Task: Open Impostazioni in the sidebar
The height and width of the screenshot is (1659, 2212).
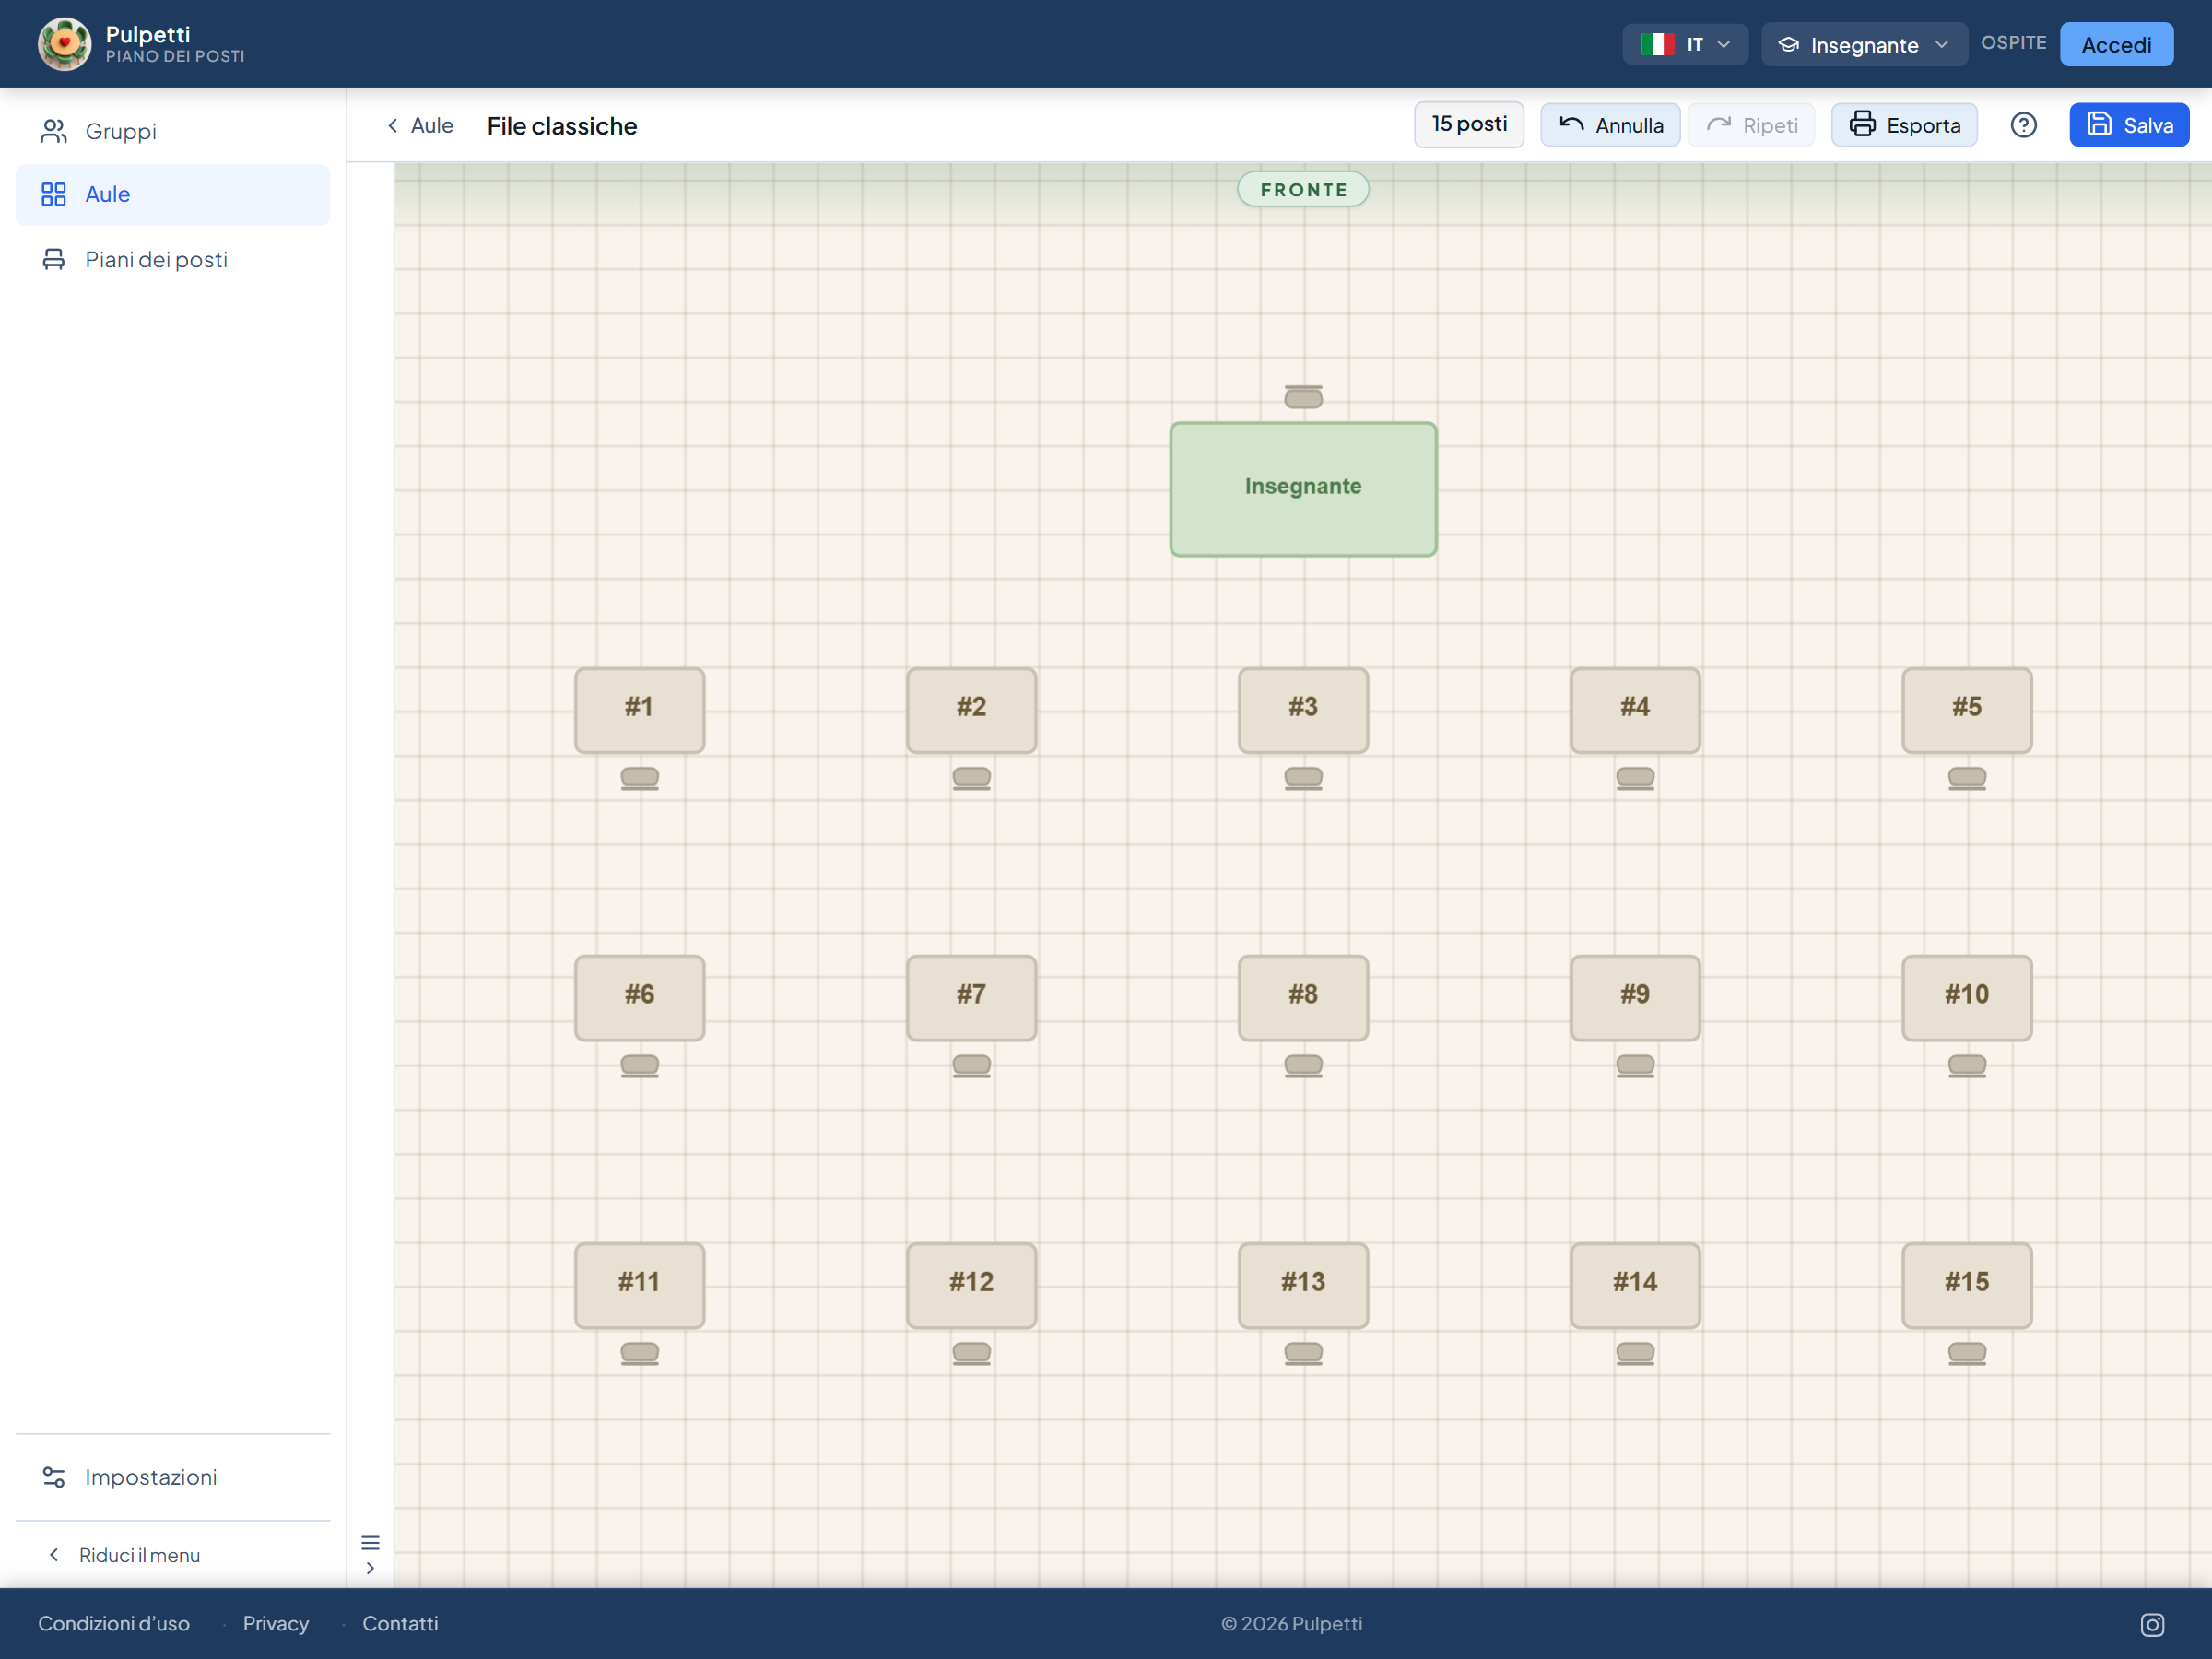Action: click(173, 1477)
